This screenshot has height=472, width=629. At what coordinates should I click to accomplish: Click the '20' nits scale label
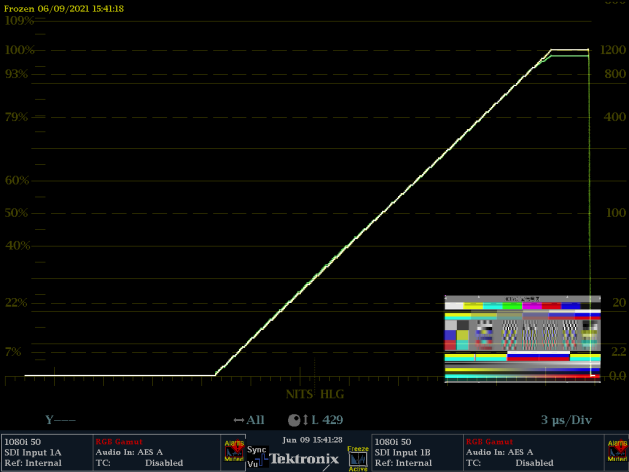click(x=619, y=302)
